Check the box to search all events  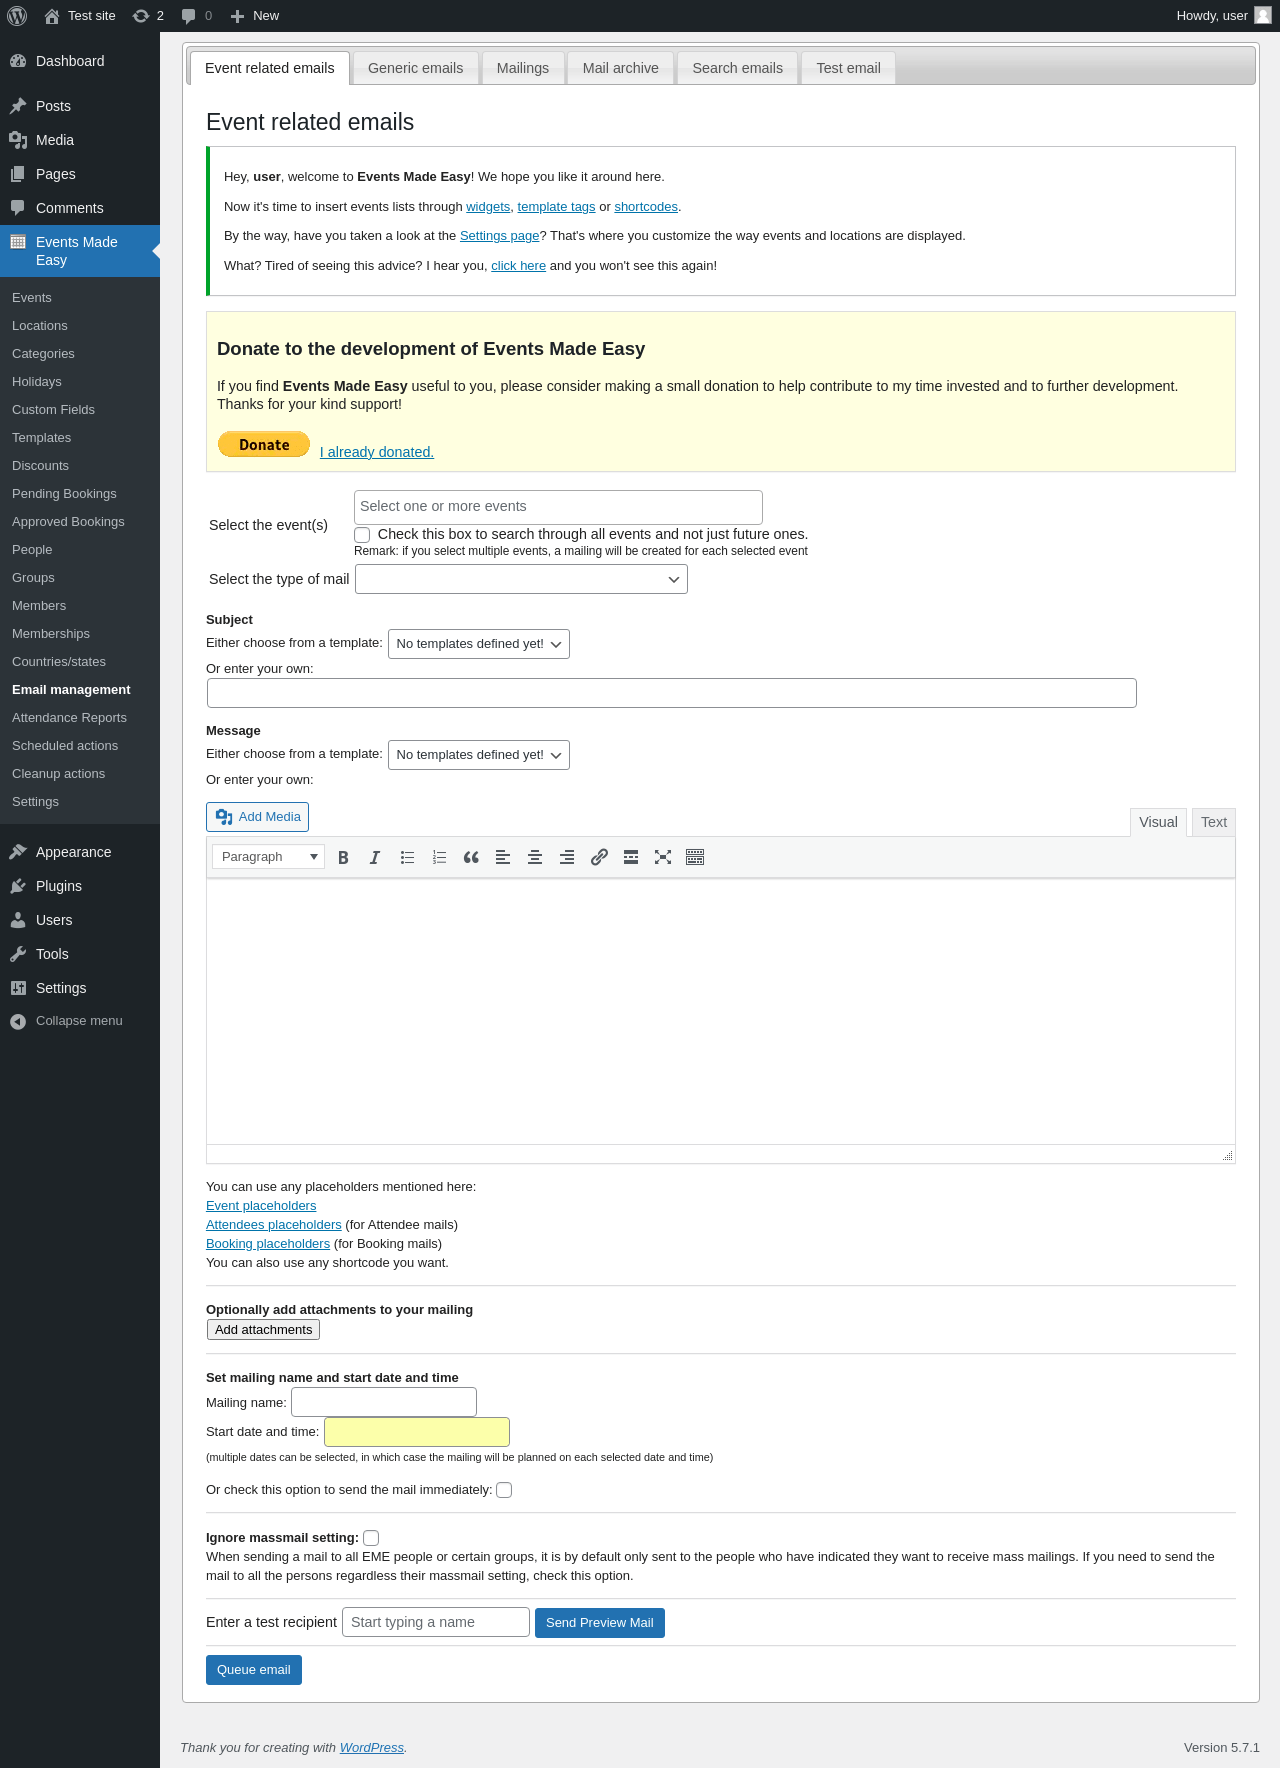362,535
